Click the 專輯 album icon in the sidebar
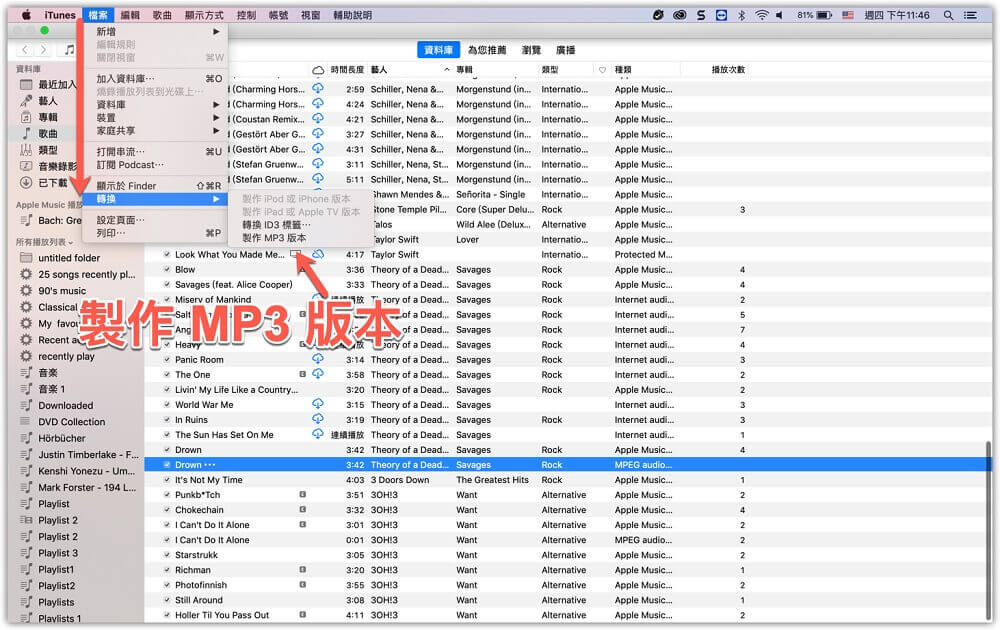Image resolution: width=1000 pixels, height=630 pixels. 26,117
